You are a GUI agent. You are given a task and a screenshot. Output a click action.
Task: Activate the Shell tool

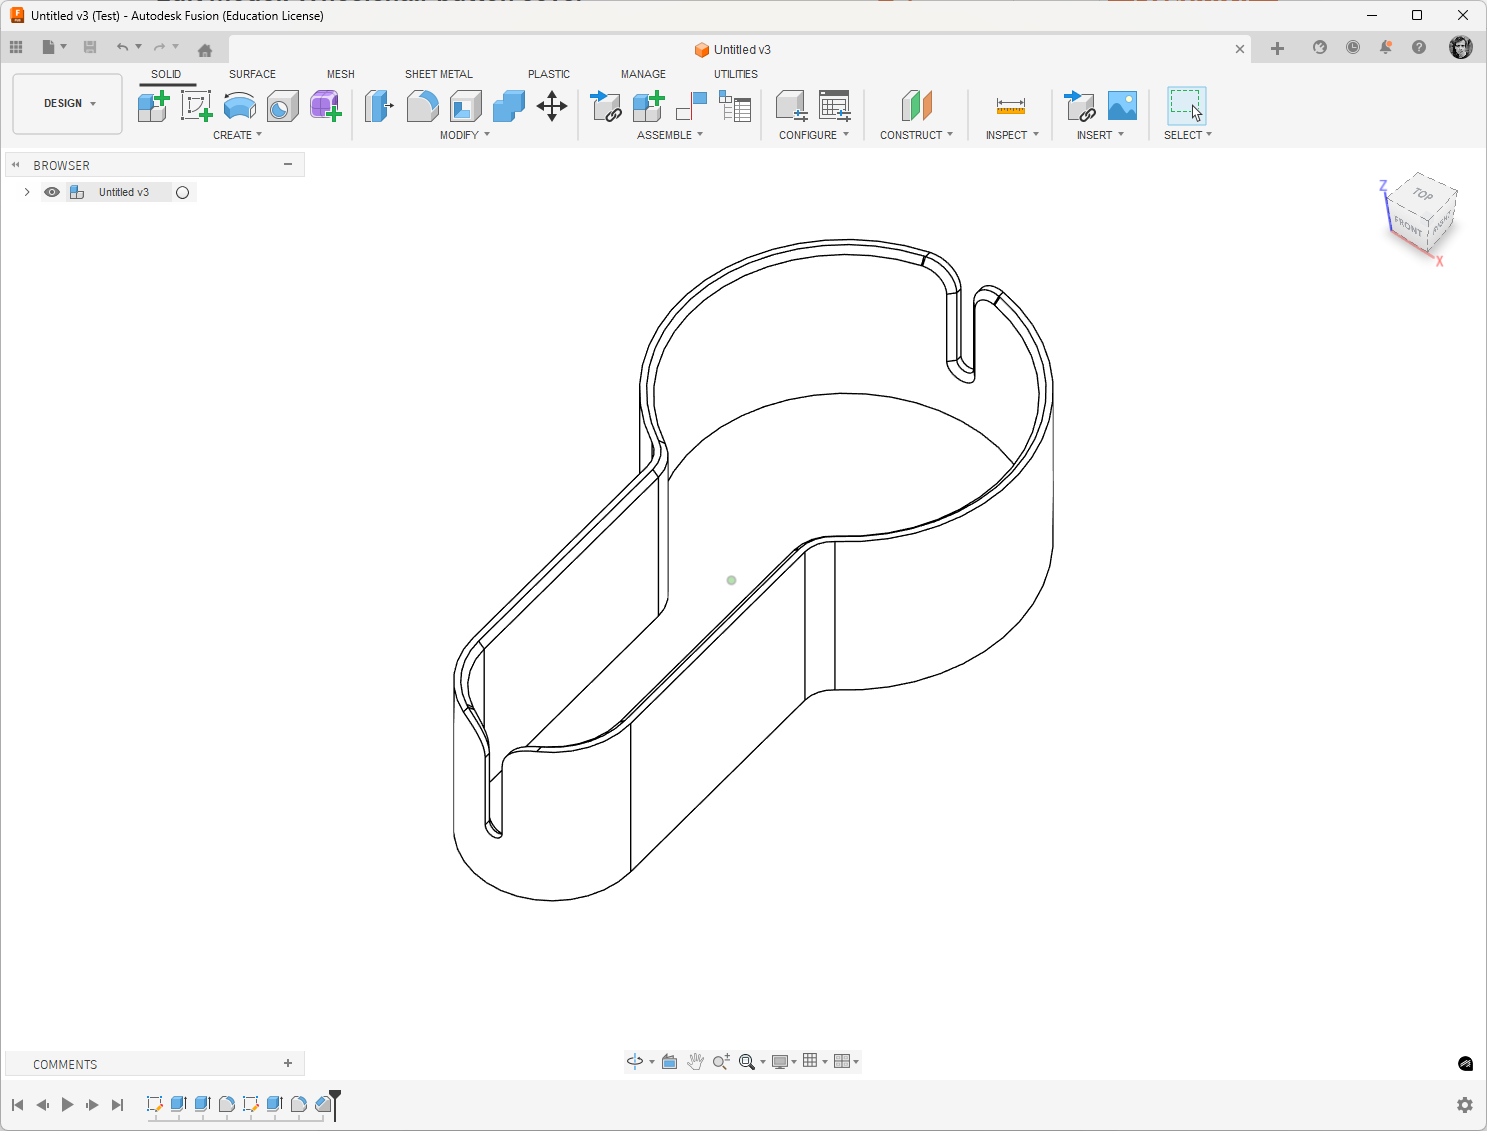[465, 106]
